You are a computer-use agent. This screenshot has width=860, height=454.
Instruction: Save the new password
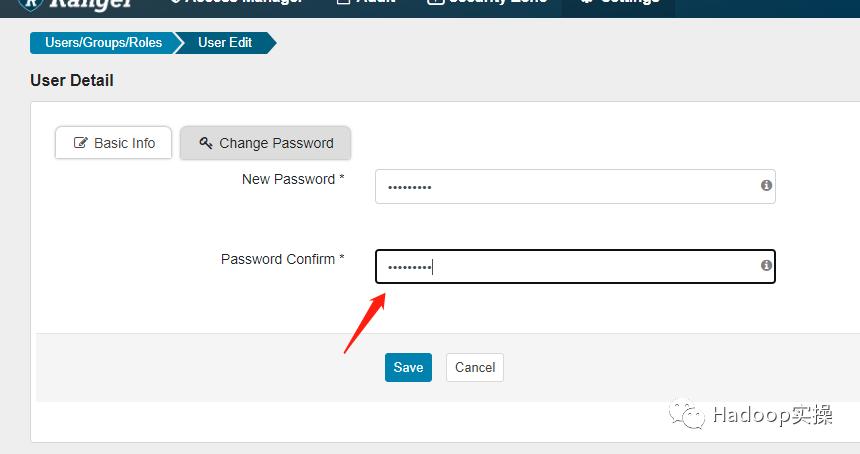(408, 367)
